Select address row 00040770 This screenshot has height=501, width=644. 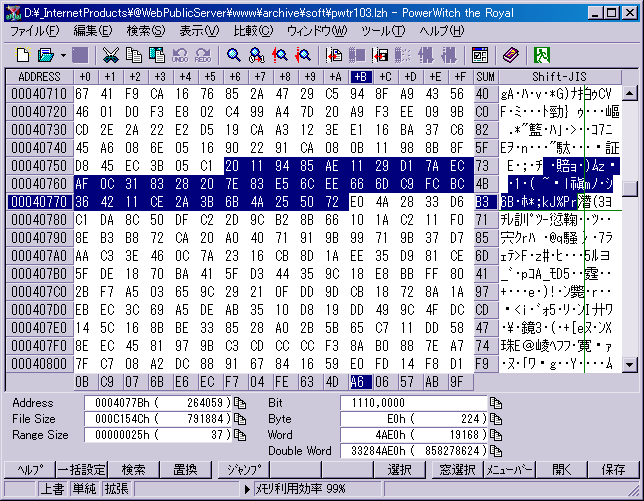[39, 202]
